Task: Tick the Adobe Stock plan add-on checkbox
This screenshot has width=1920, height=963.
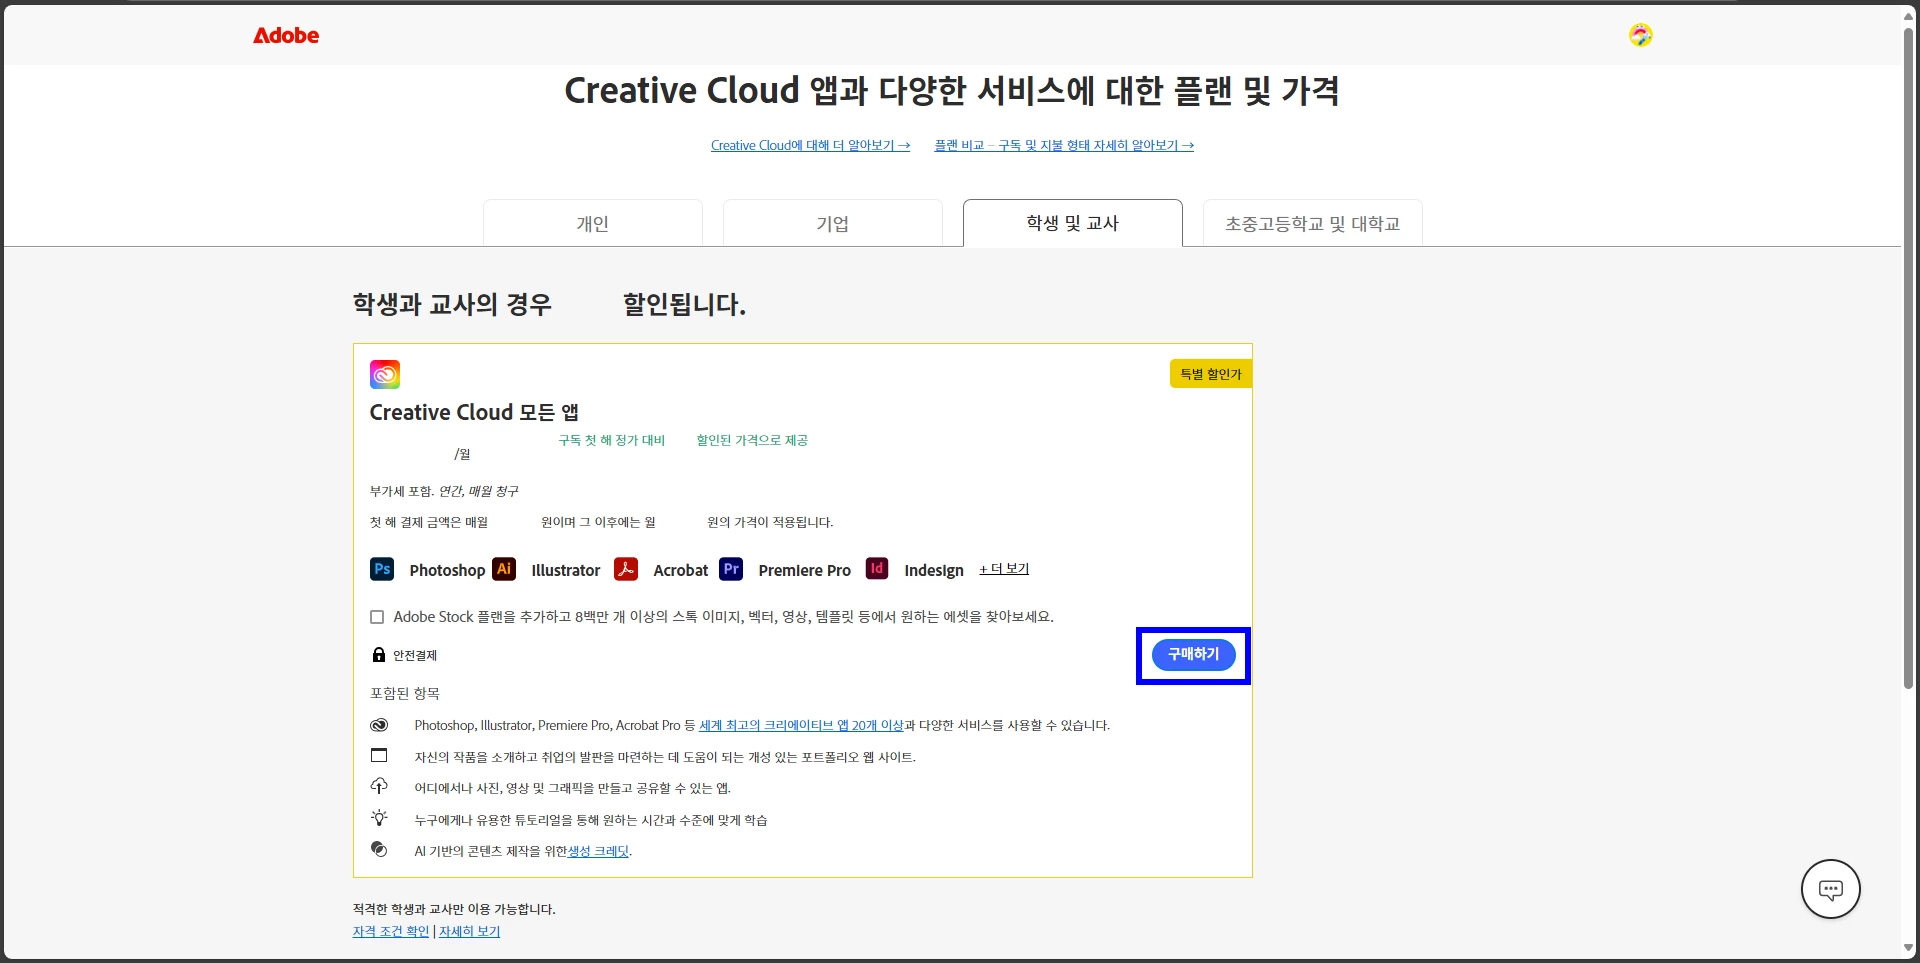Action: pos(377,617)
